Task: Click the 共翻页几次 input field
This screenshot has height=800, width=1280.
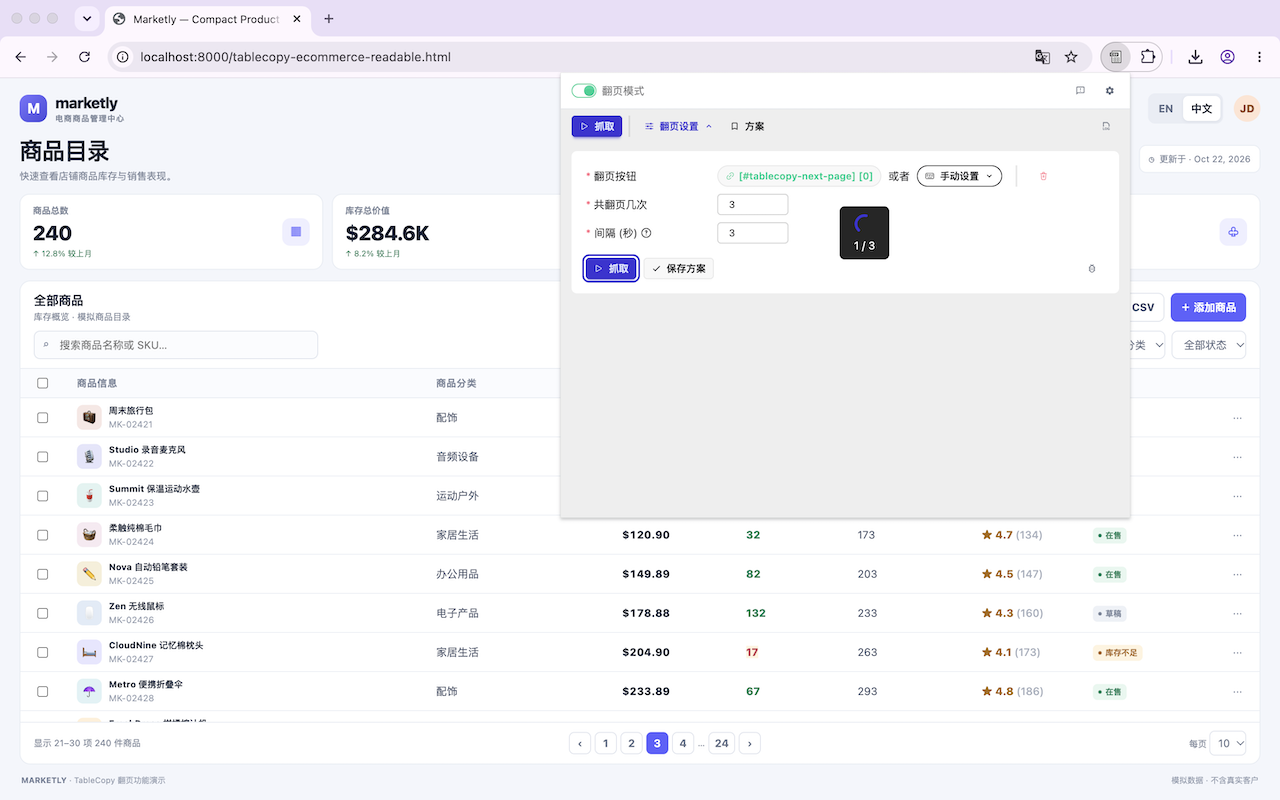Action: pyautogui.click(x=753, y=204)
